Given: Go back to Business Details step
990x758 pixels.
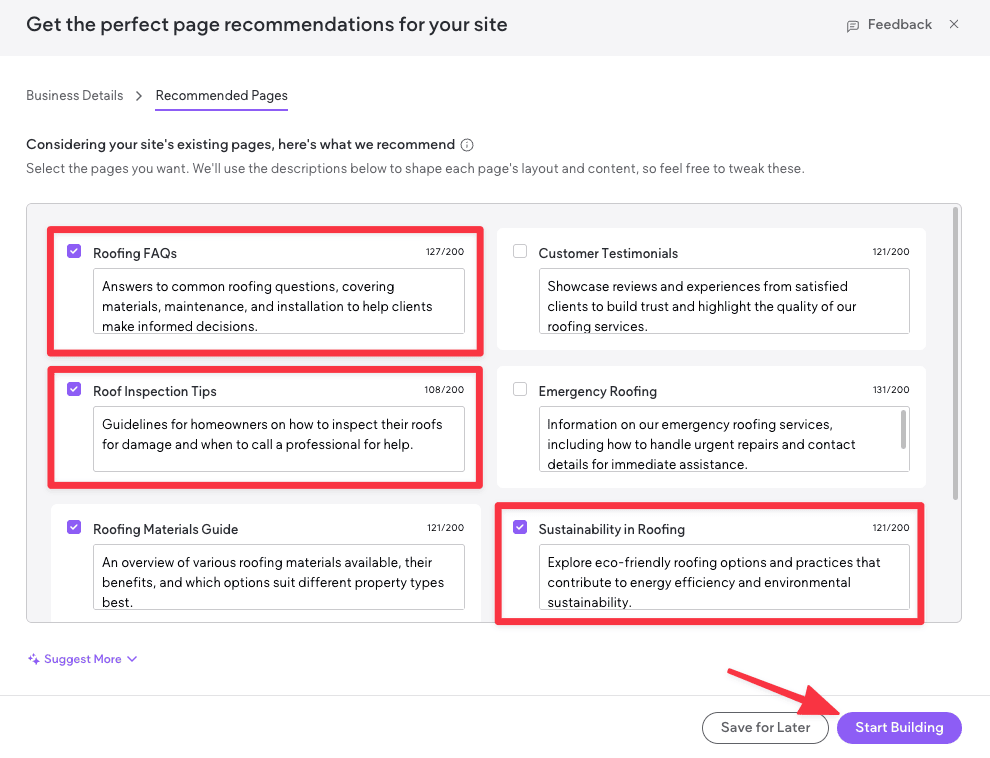Looking at the screenshot, I should [74, 95].
